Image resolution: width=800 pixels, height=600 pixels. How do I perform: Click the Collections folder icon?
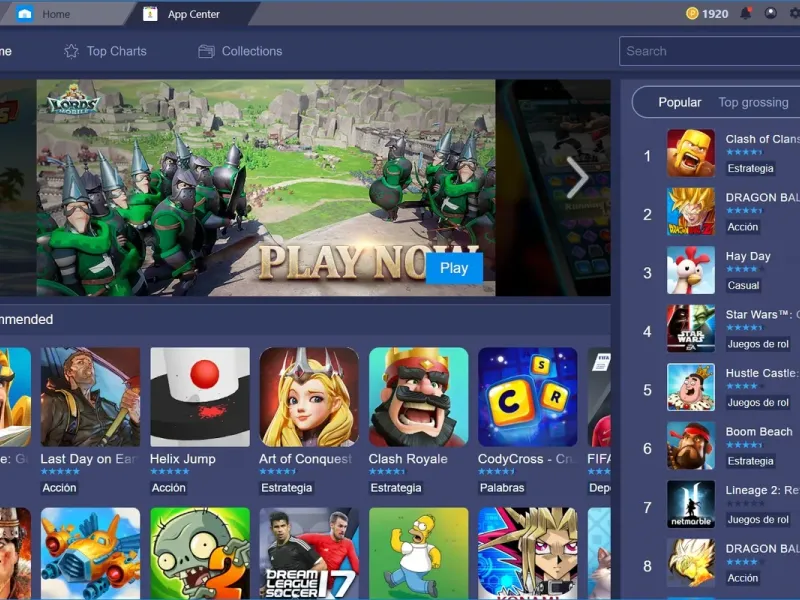click(x=206, y=51)
